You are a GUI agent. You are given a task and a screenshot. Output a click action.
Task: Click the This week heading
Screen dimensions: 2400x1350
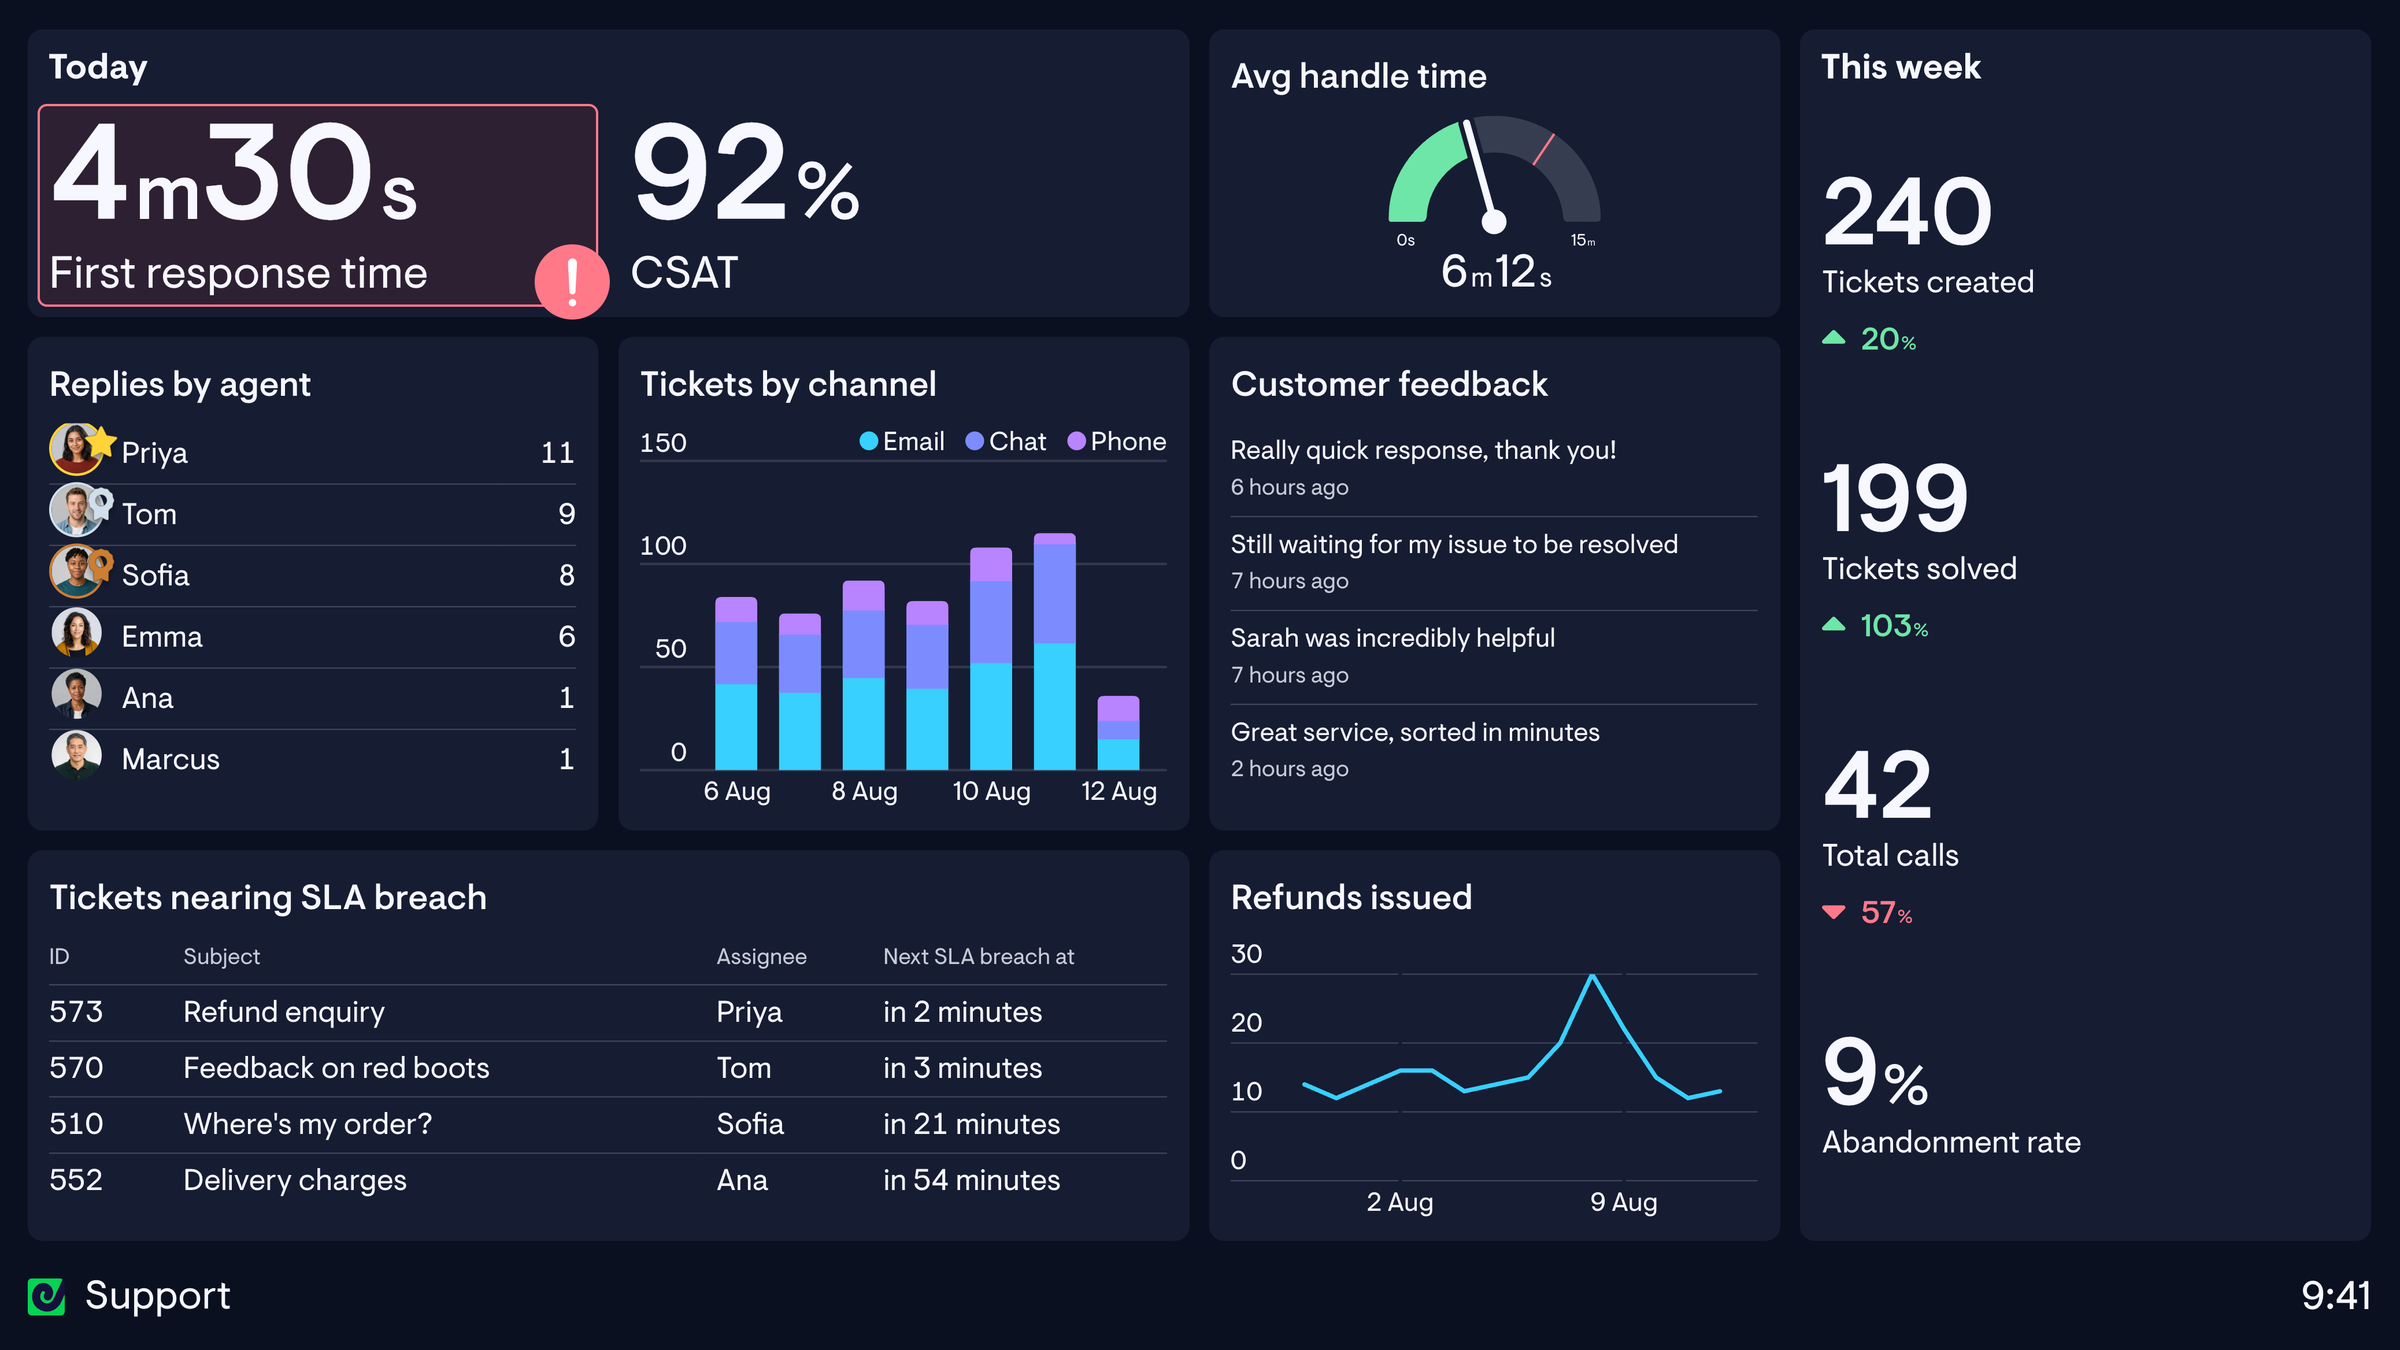click(x=1900, y=67)
